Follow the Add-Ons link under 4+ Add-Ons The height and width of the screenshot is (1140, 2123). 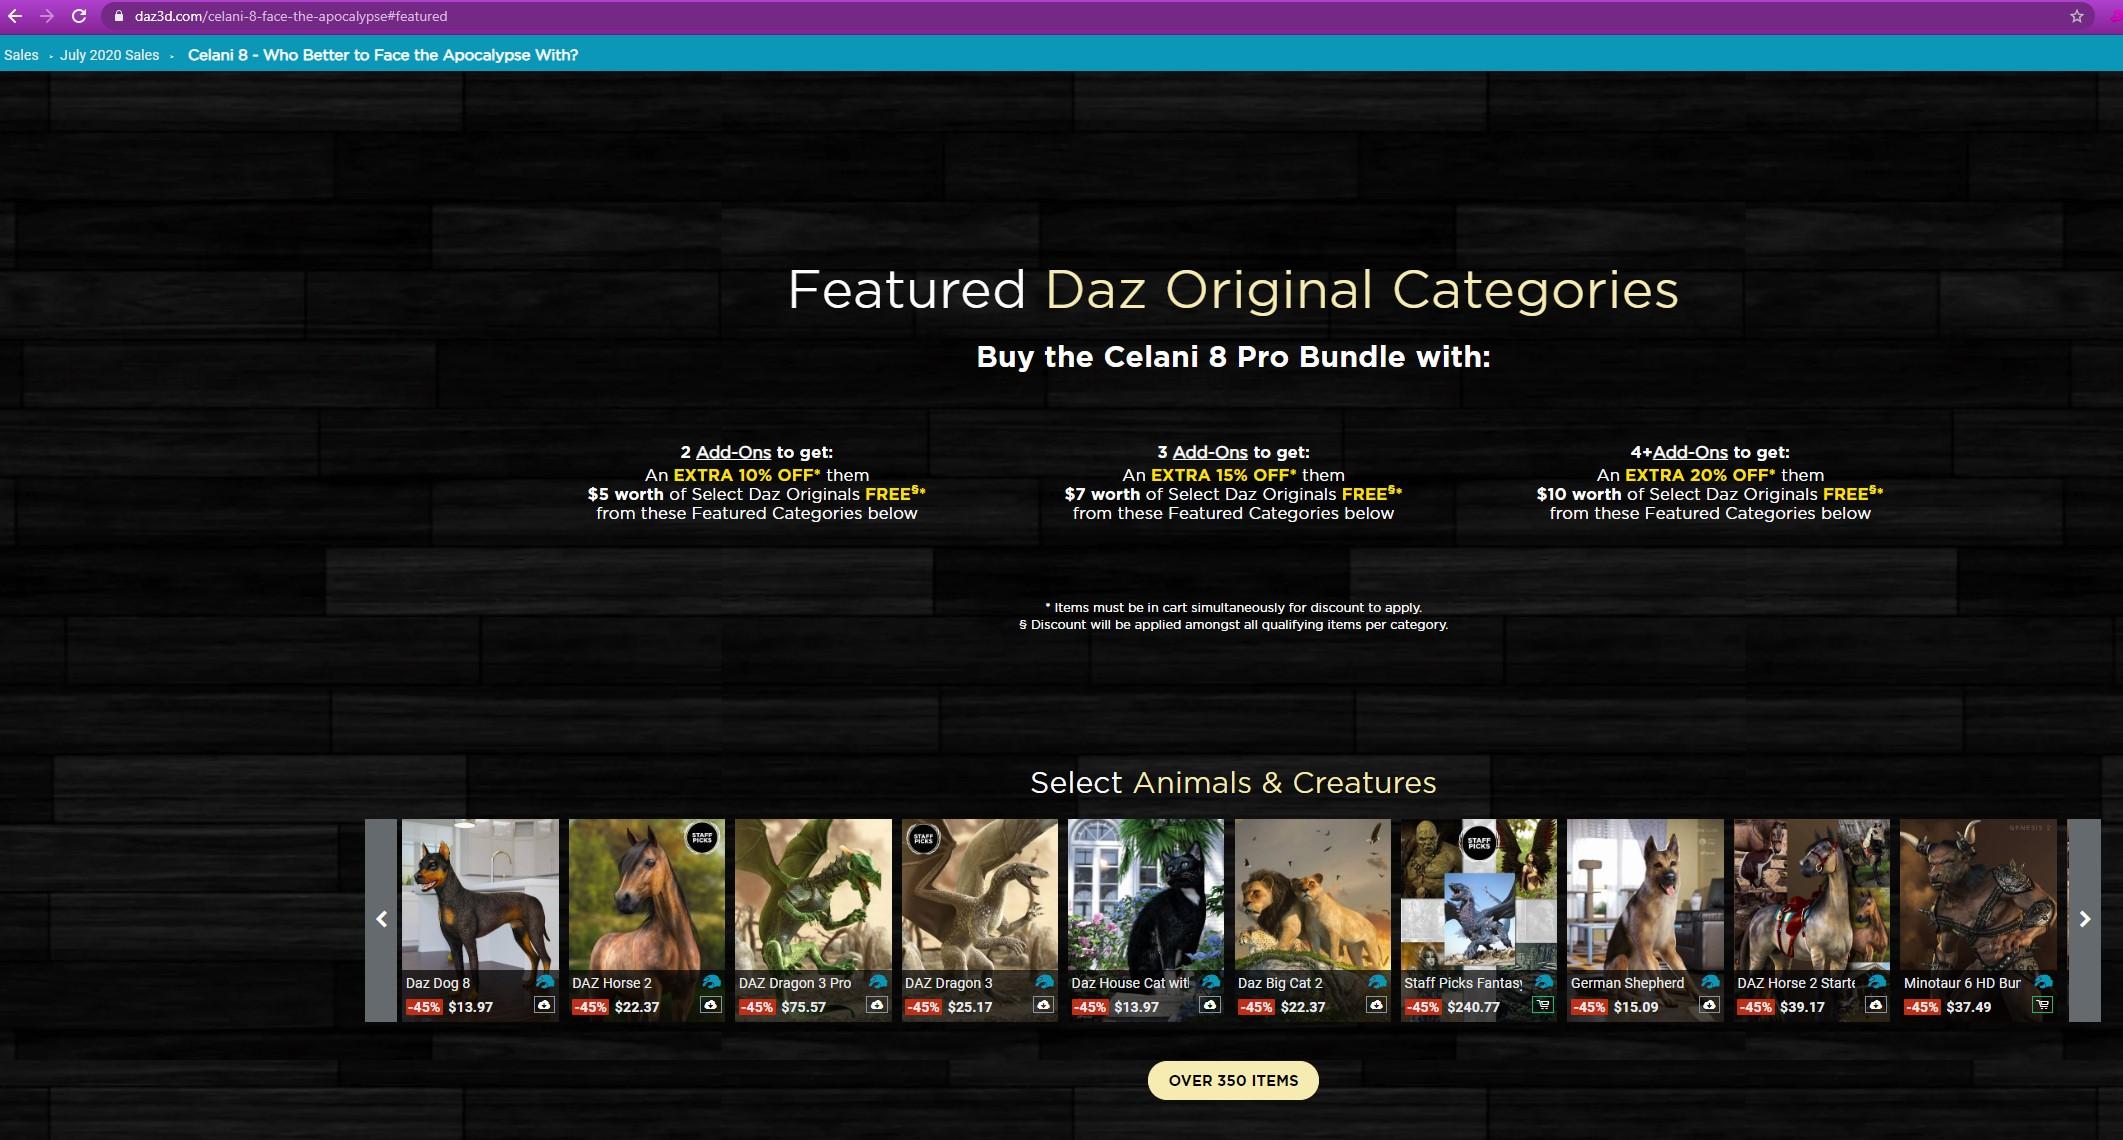pyautogui.click(x=1690, y=452)
